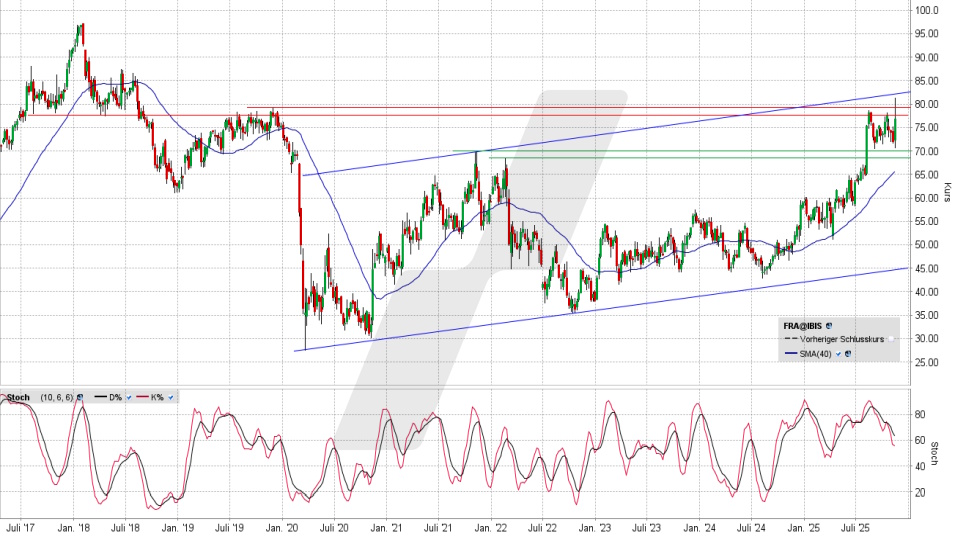The width and height of the screenshot is (960, 540).
Task: Click the Stoch indicator label
Action: [x=18, y=398]
